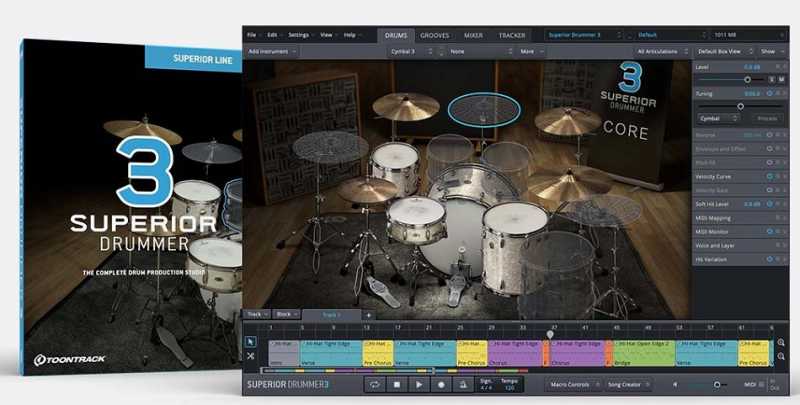Screen dimensions: 800x405
Task: Adjust the Tuning slider knob
Action: click(x=740, y=107)
